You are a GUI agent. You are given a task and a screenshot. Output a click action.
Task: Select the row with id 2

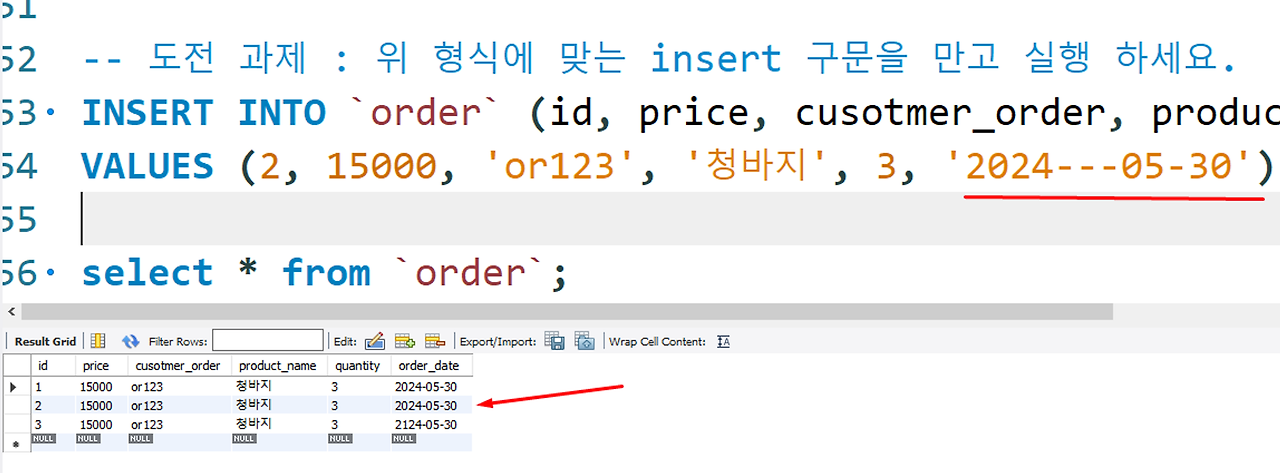[238, 405]
